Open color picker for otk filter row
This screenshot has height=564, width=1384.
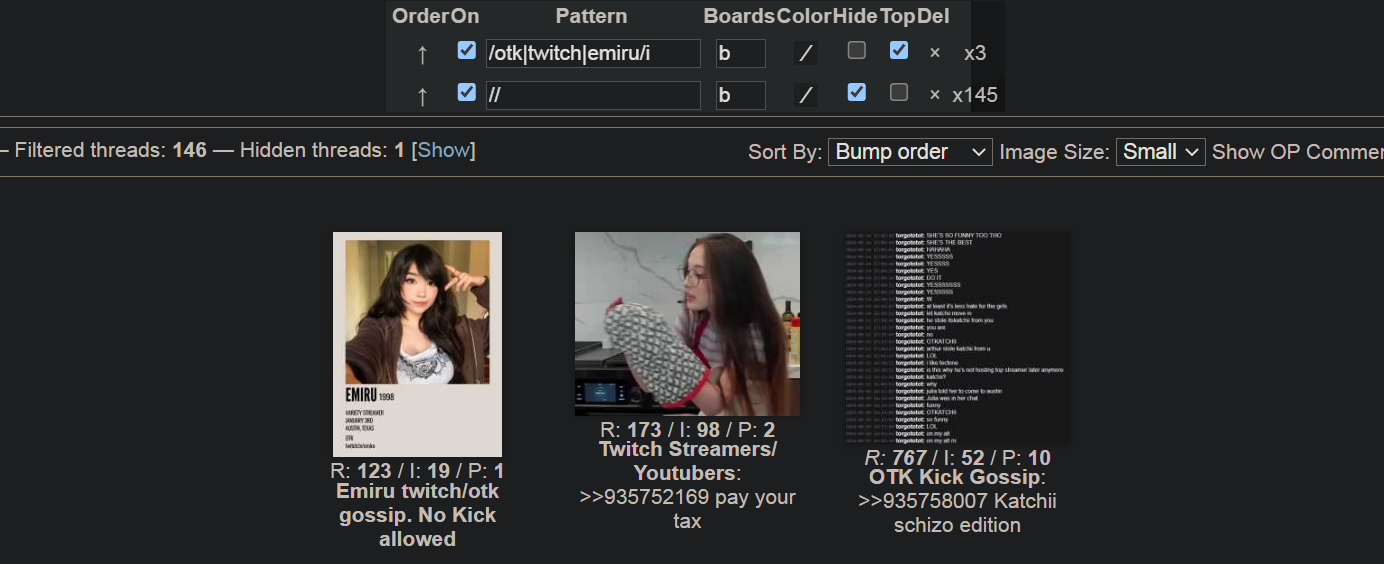coord(806,53)
